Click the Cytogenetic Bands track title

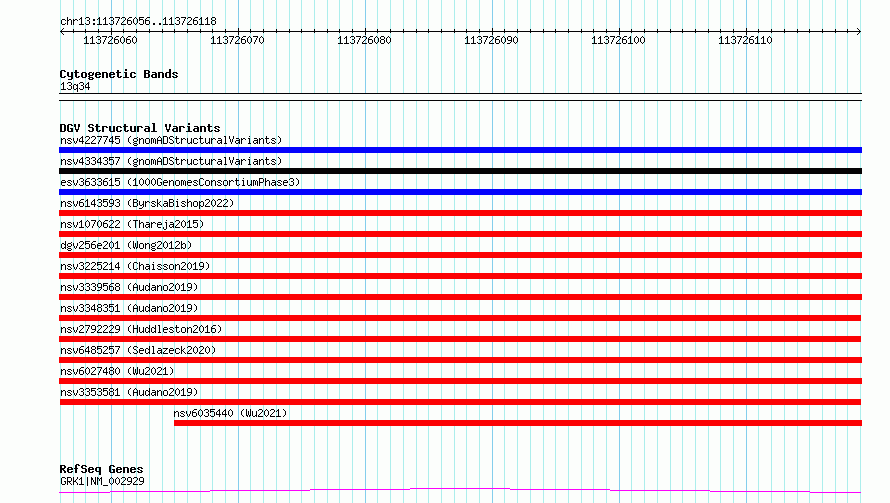click(x=119, y=74)
